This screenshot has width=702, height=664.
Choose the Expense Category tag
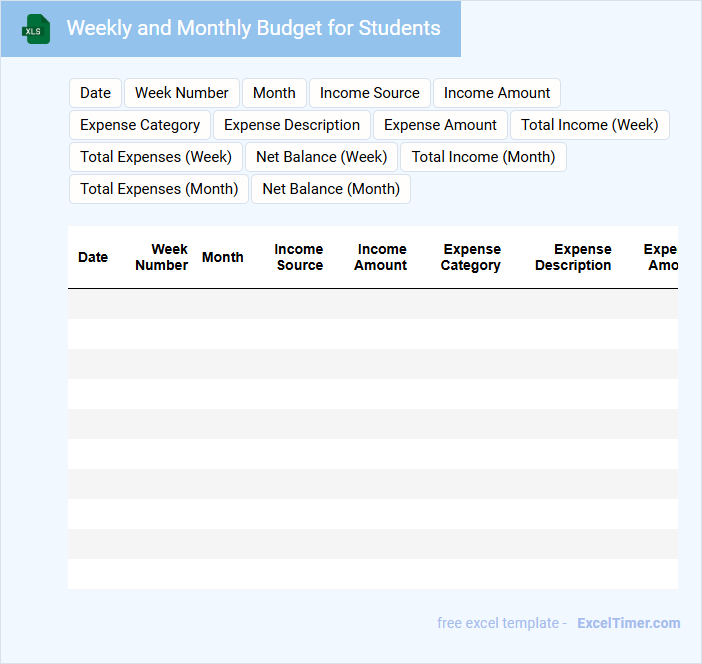(x=140, y=125)
